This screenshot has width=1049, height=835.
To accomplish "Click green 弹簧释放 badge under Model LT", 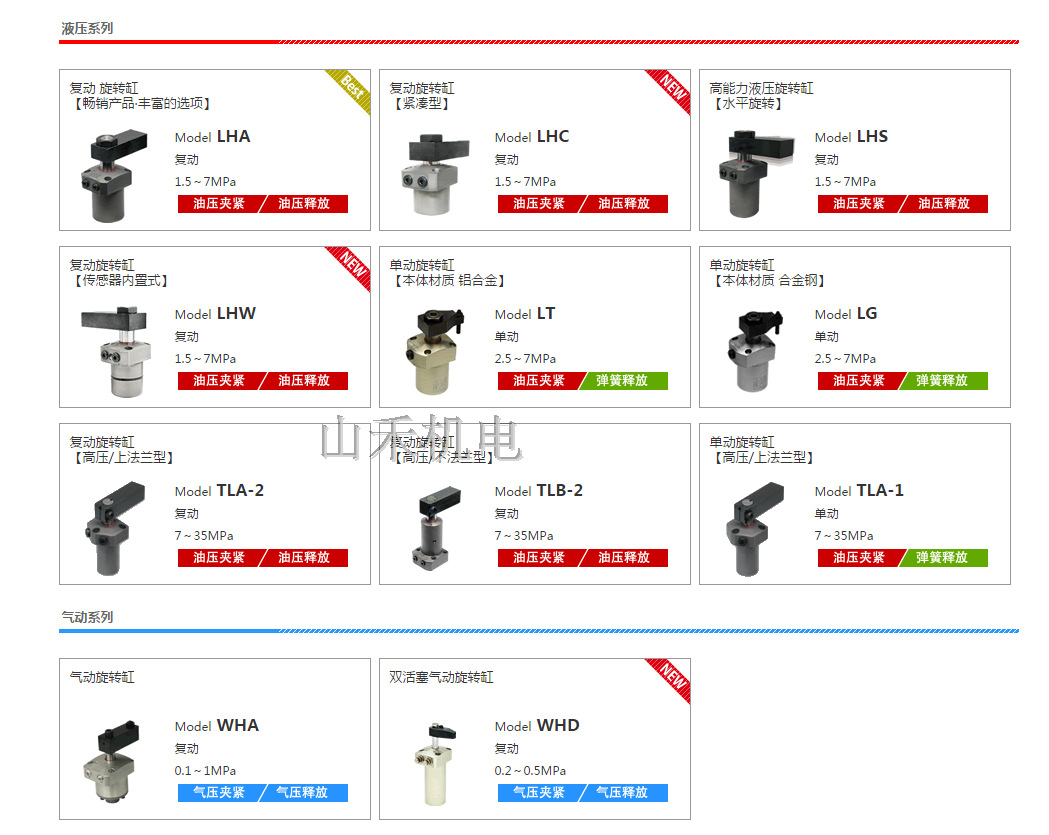I will pos(622,381).
